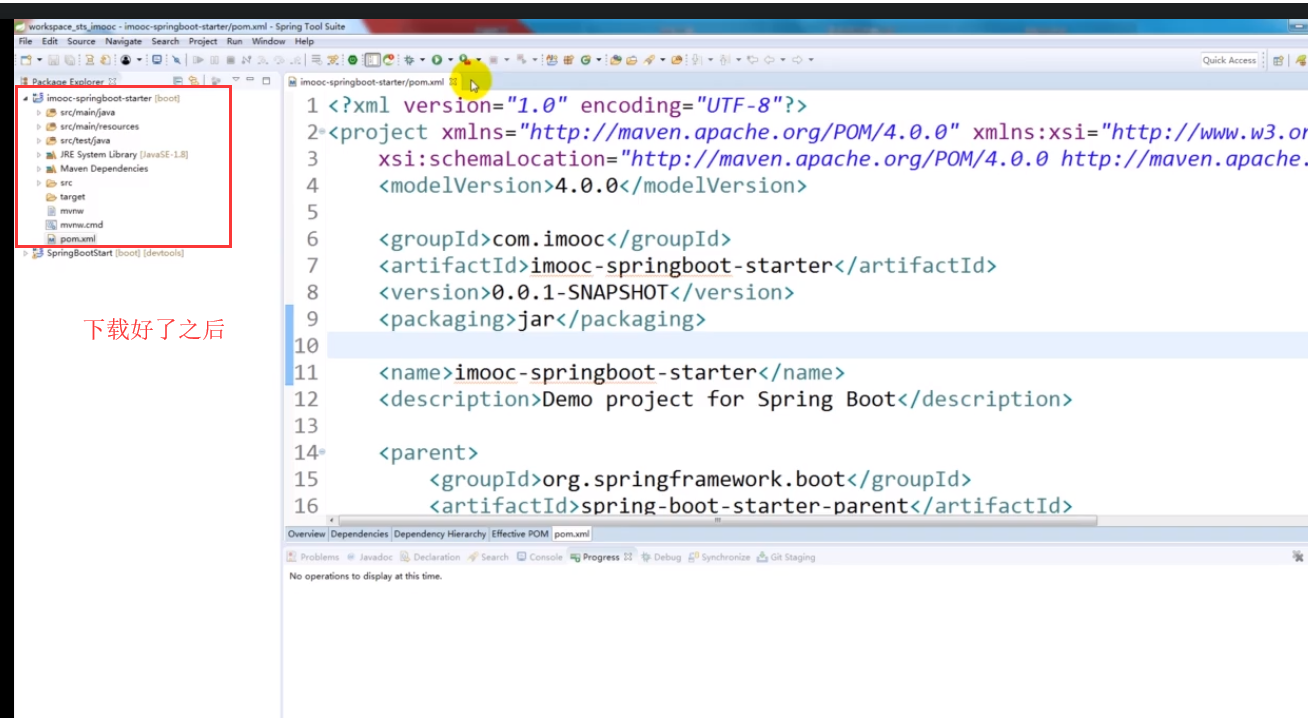Click the Boot Dashboard green power icon

(x=353, y=60)
